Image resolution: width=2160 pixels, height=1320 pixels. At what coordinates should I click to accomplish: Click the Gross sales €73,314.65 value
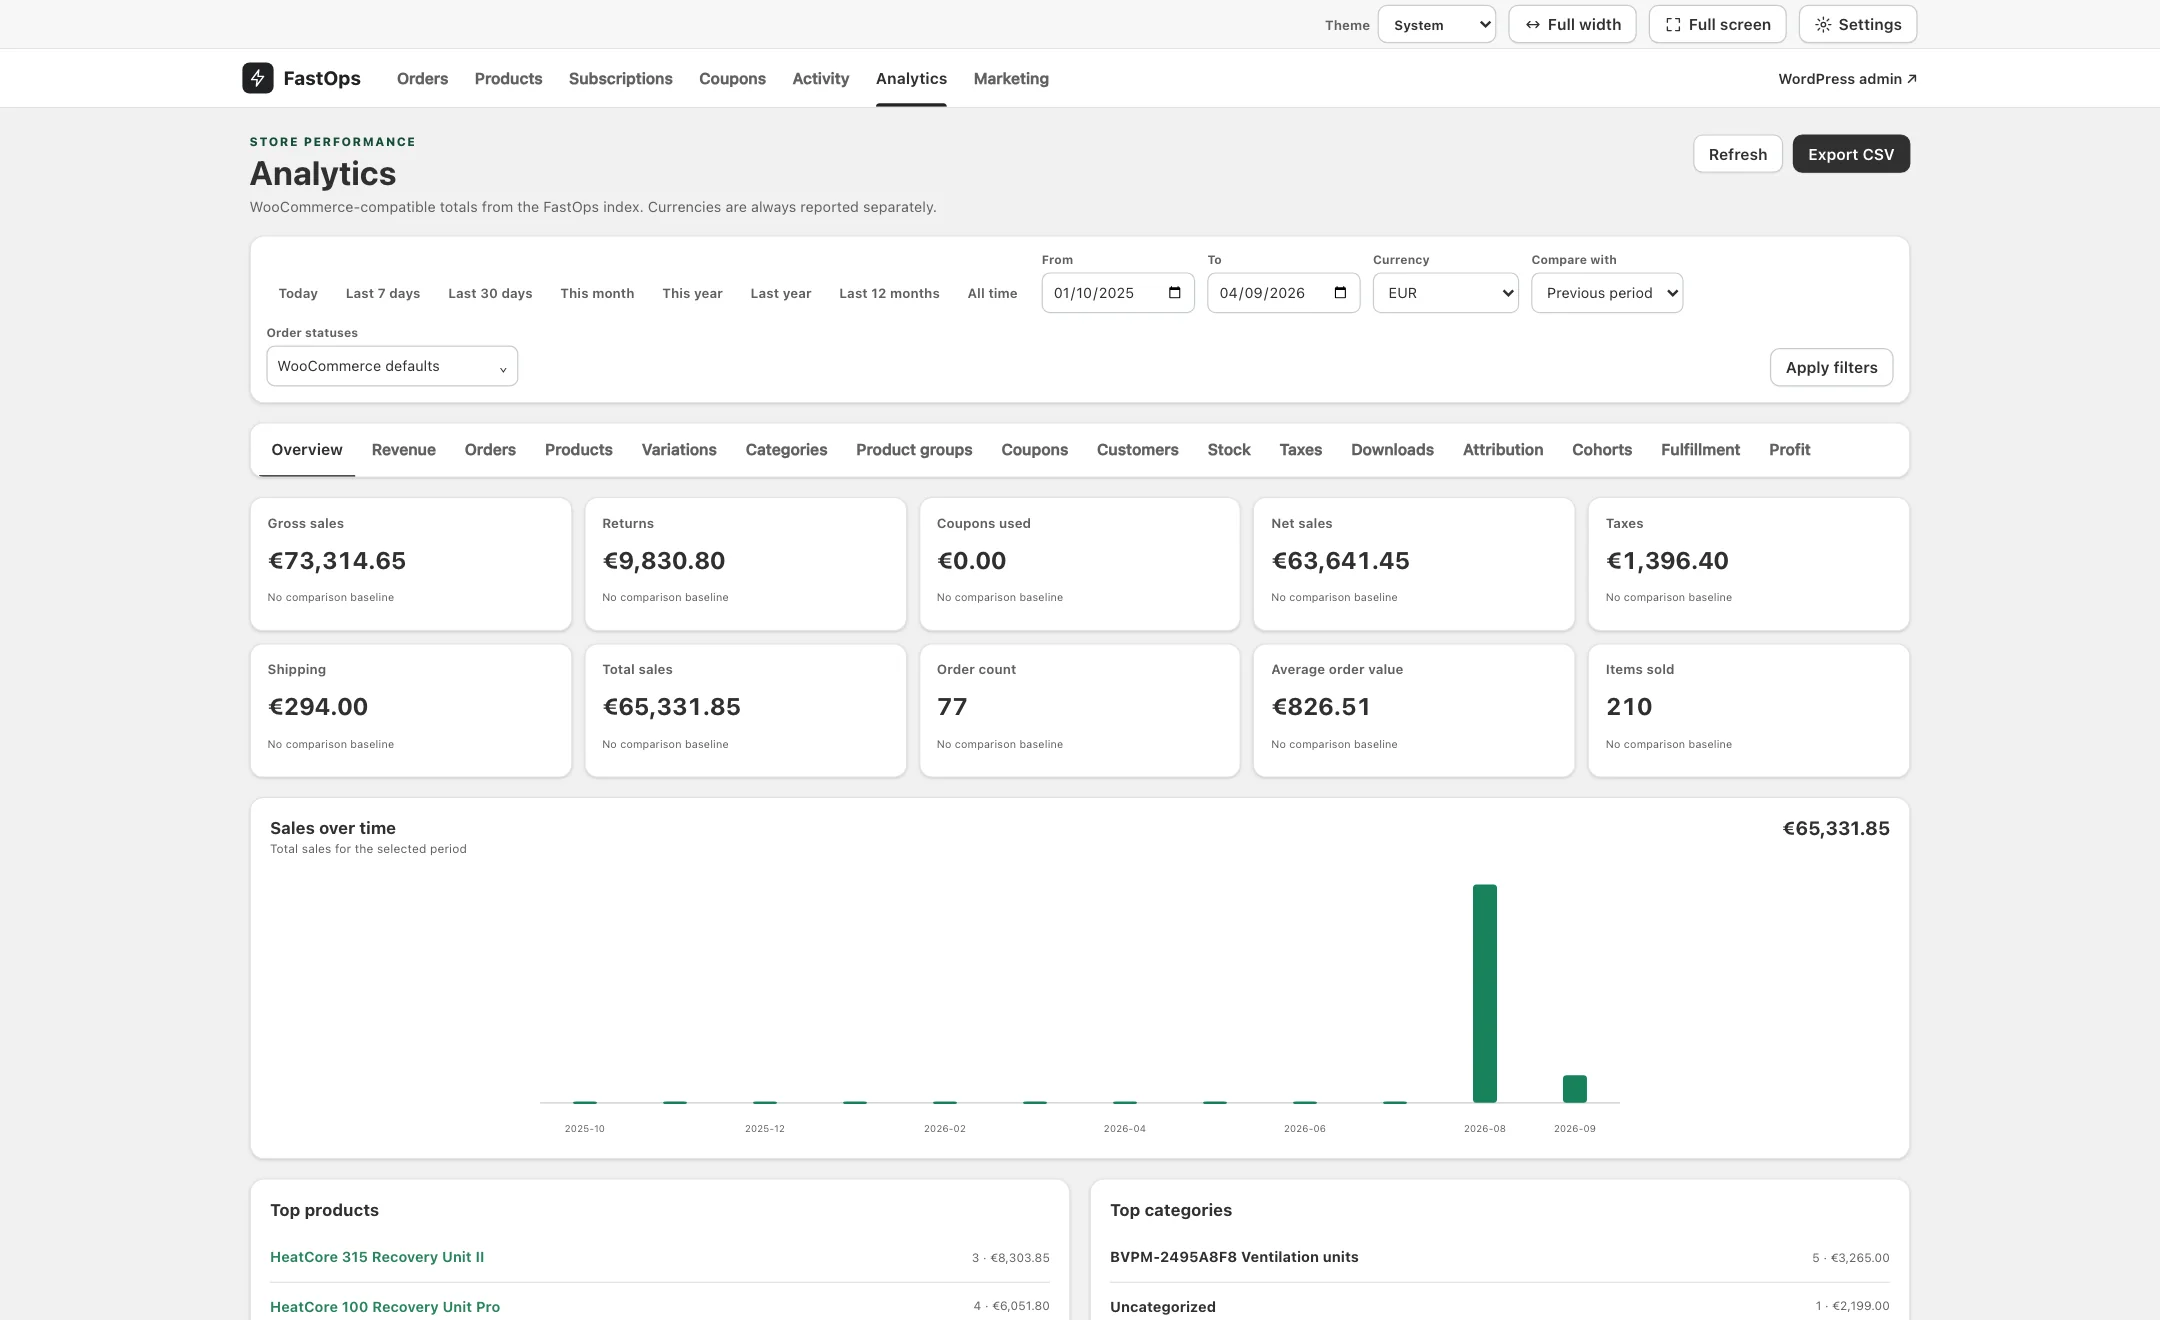pyautogui.click(x=337, y=561)
